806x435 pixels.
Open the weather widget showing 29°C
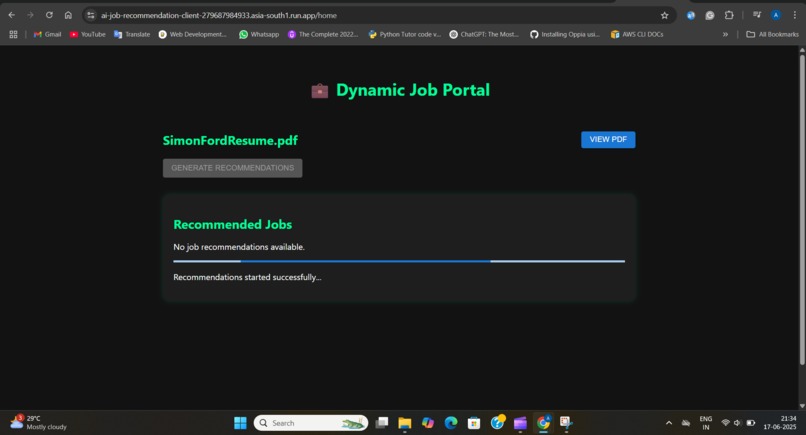[39, 423]
